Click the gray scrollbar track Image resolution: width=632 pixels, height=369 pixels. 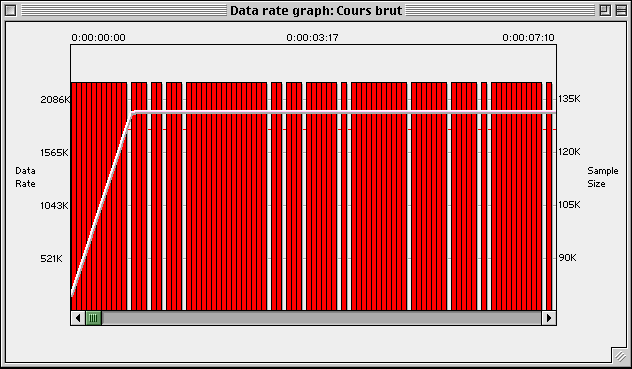click(321, 318)
